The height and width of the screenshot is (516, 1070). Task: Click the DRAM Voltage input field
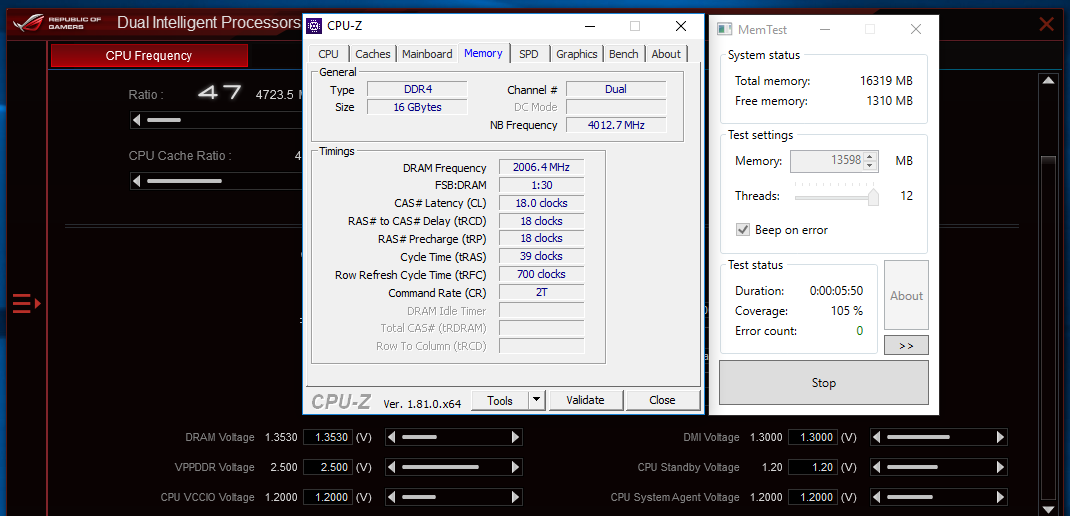(329, 437)
